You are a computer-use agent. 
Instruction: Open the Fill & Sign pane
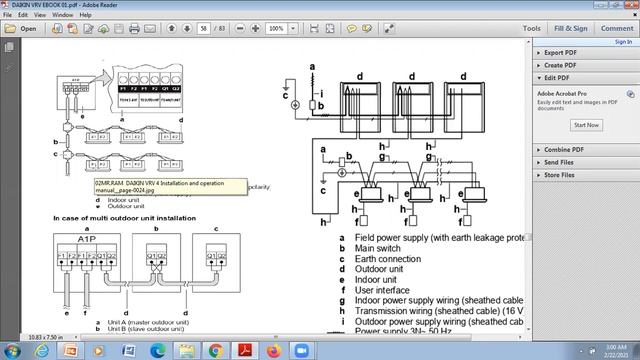pos(571,29)
